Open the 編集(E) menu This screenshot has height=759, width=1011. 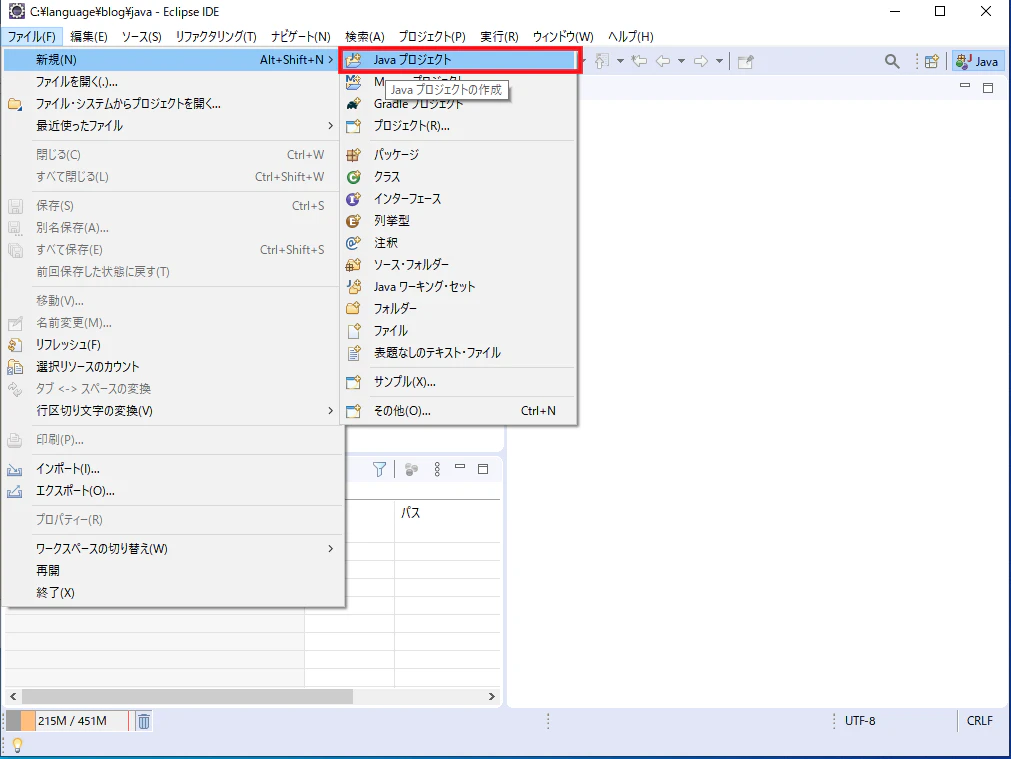point(89,37)
